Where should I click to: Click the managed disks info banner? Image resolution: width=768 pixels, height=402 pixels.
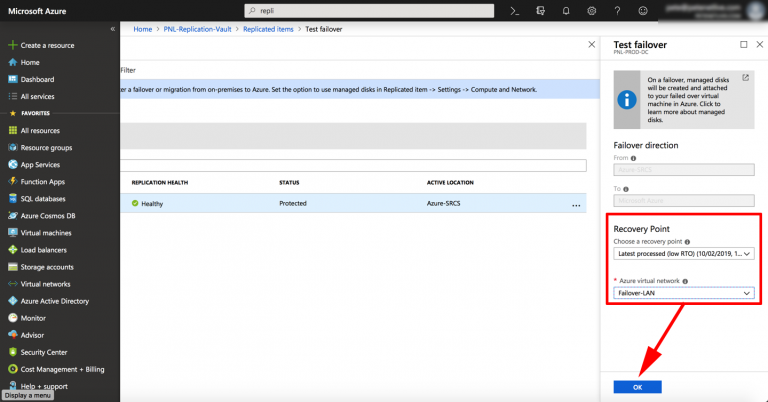(684, 99)
